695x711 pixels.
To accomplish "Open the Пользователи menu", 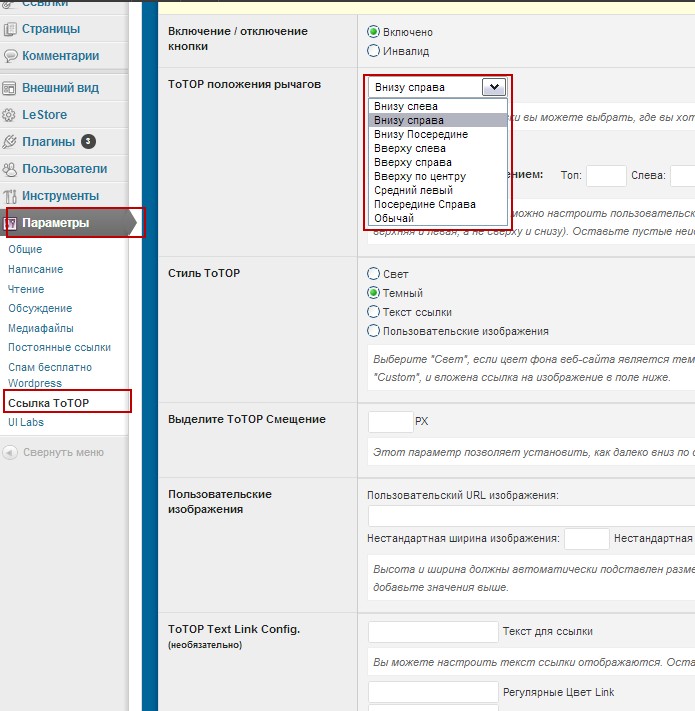I will pyautogui.click(x=64, y=169).
